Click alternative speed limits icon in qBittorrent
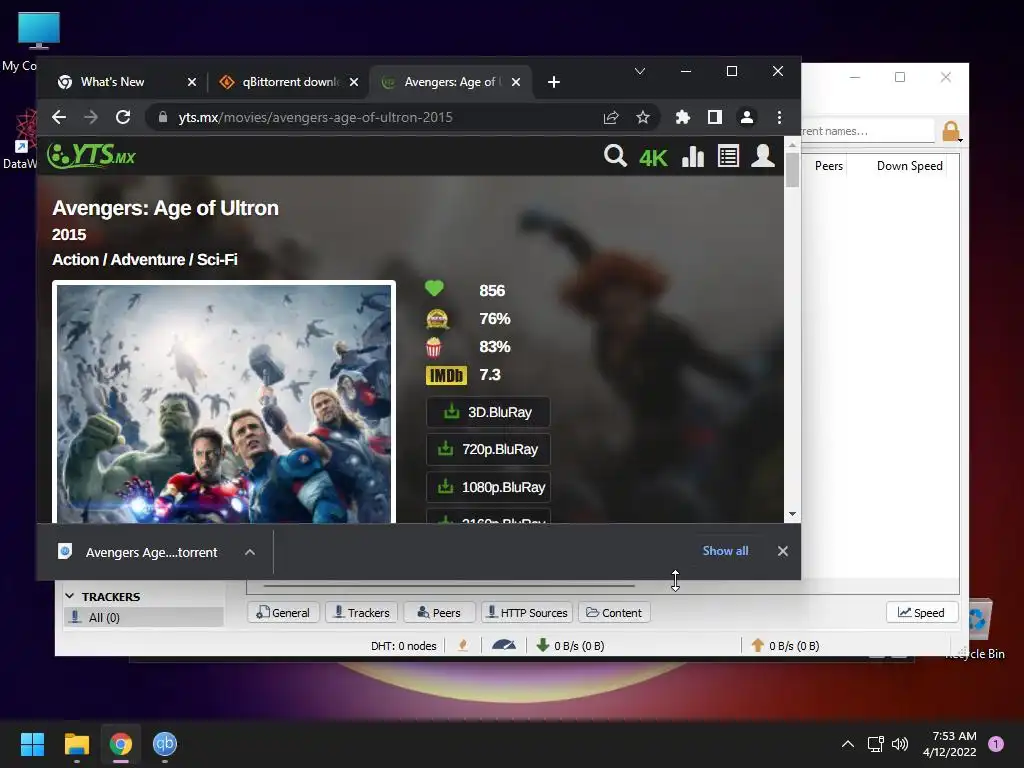This screenshot has width=1024, height=768. pos(504,645)
